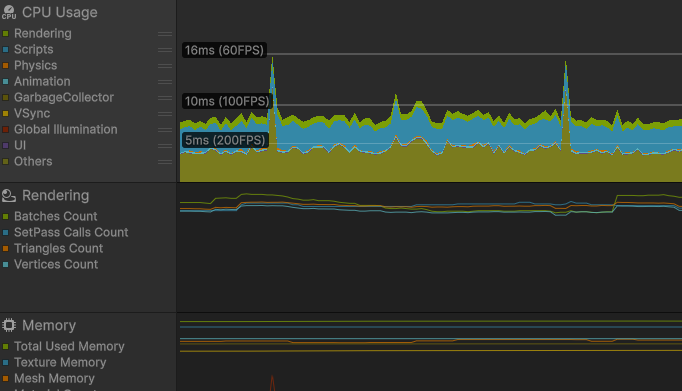
Task: Toggle the Texture Memory series swatch
Action: pos(6,362)
